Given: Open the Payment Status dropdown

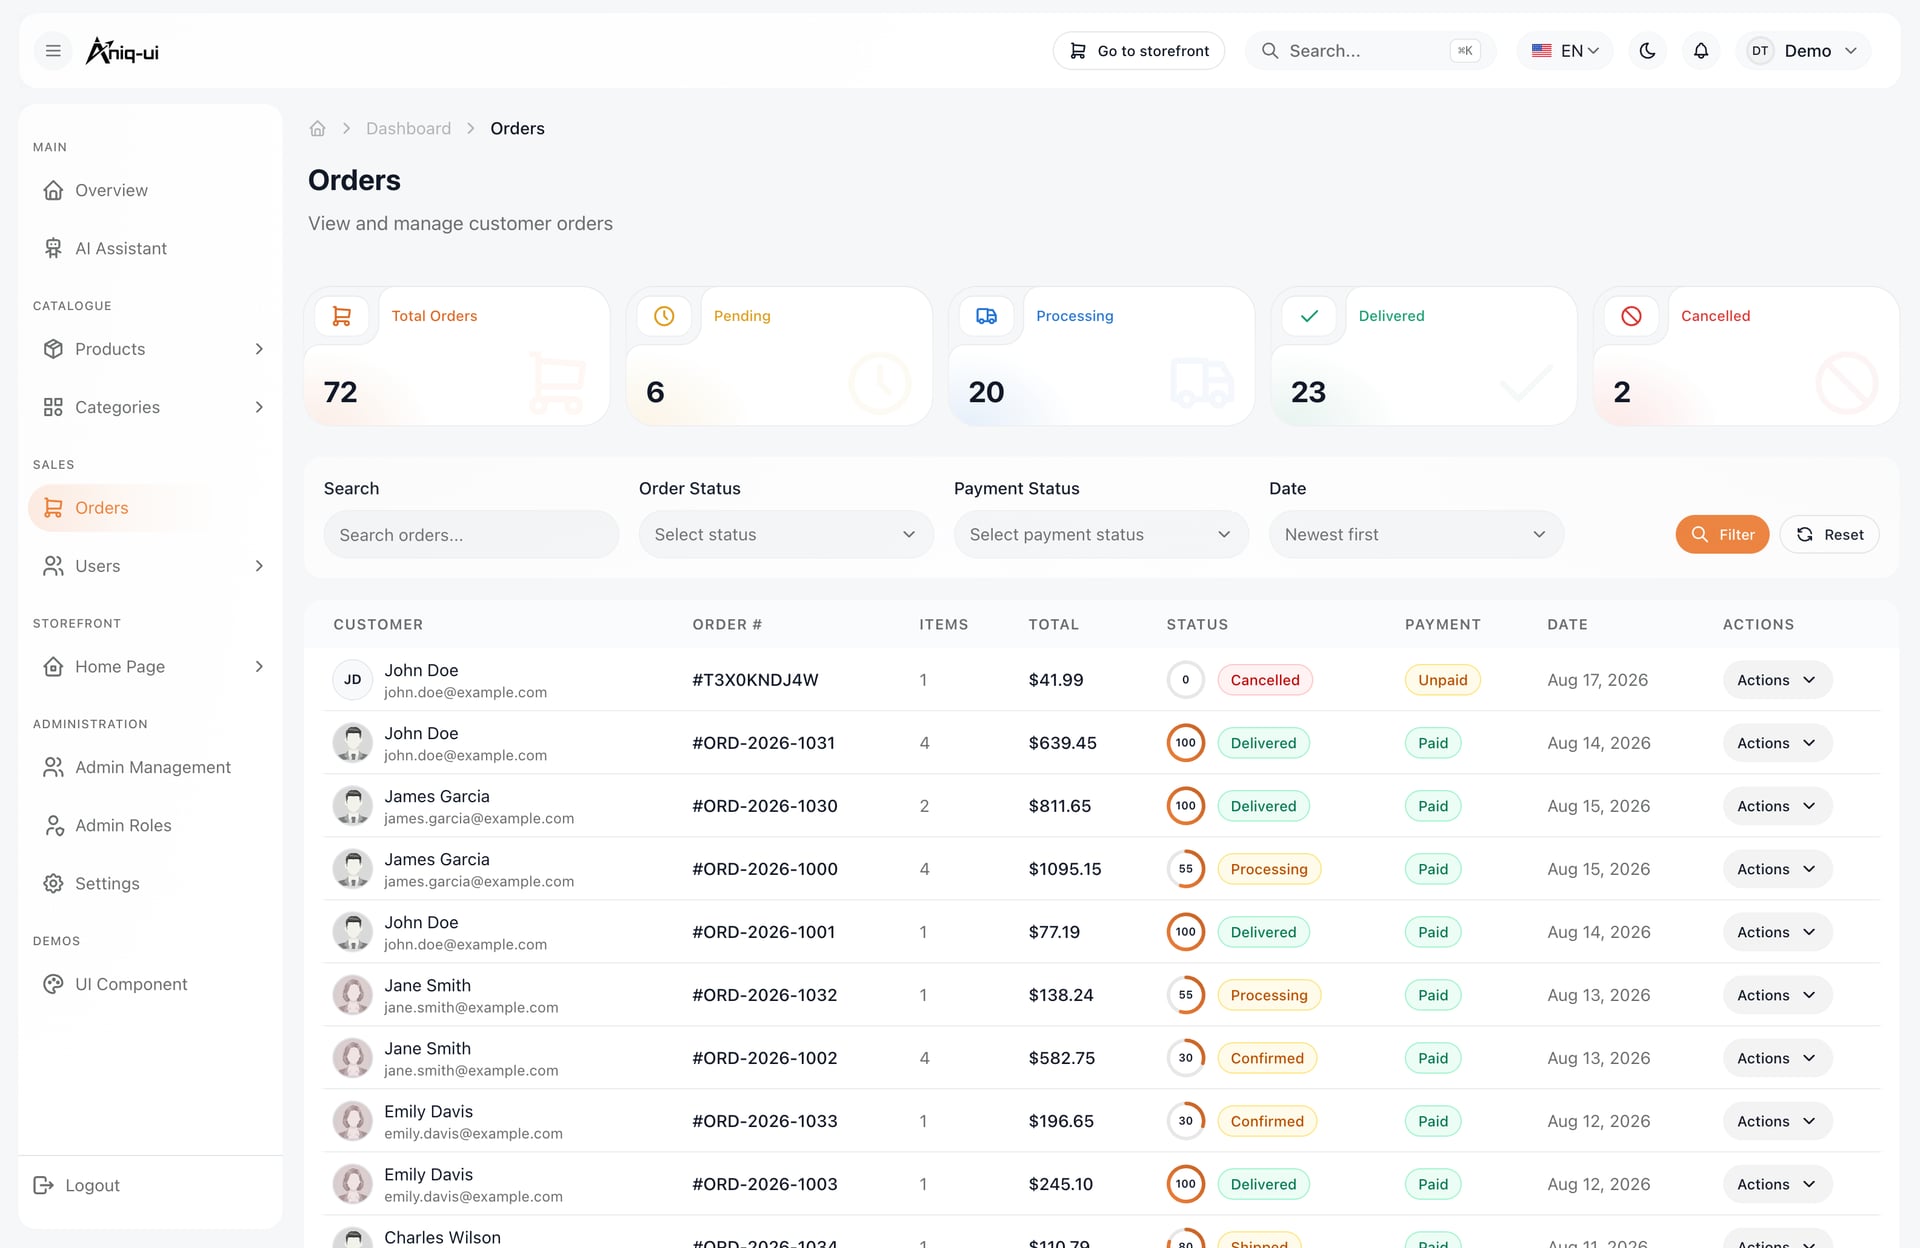Looking at the screenshot, I should (1101, 535).
